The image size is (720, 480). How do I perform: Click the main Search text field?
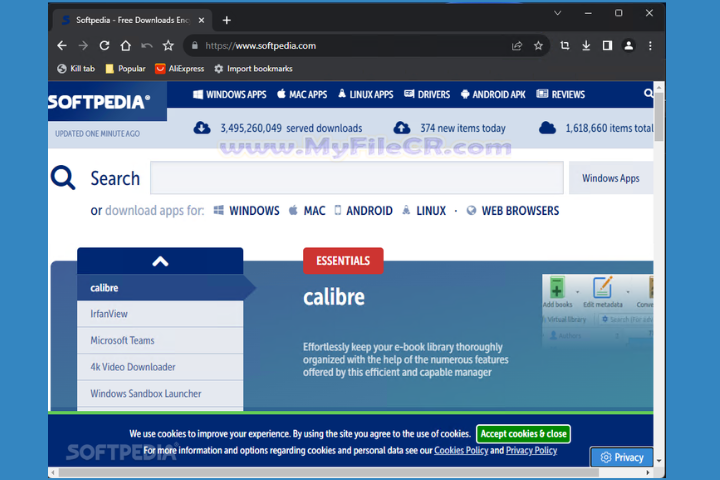click(x=357, y=178)
